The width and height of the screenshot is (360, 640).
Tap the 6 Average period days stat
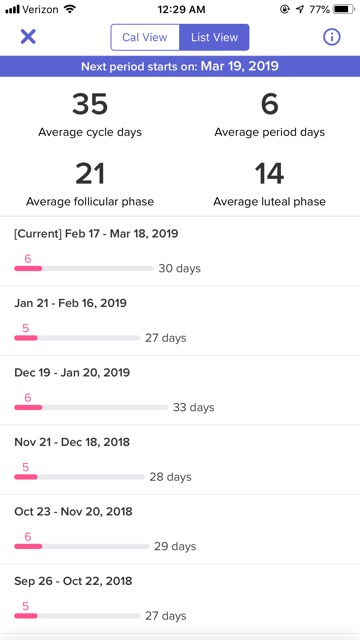coord(269,115)
